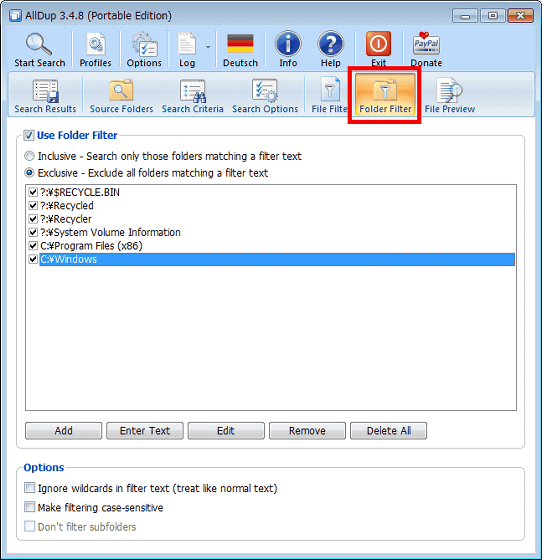
Task: Open the Options gear icon
Action: (144, 44)
